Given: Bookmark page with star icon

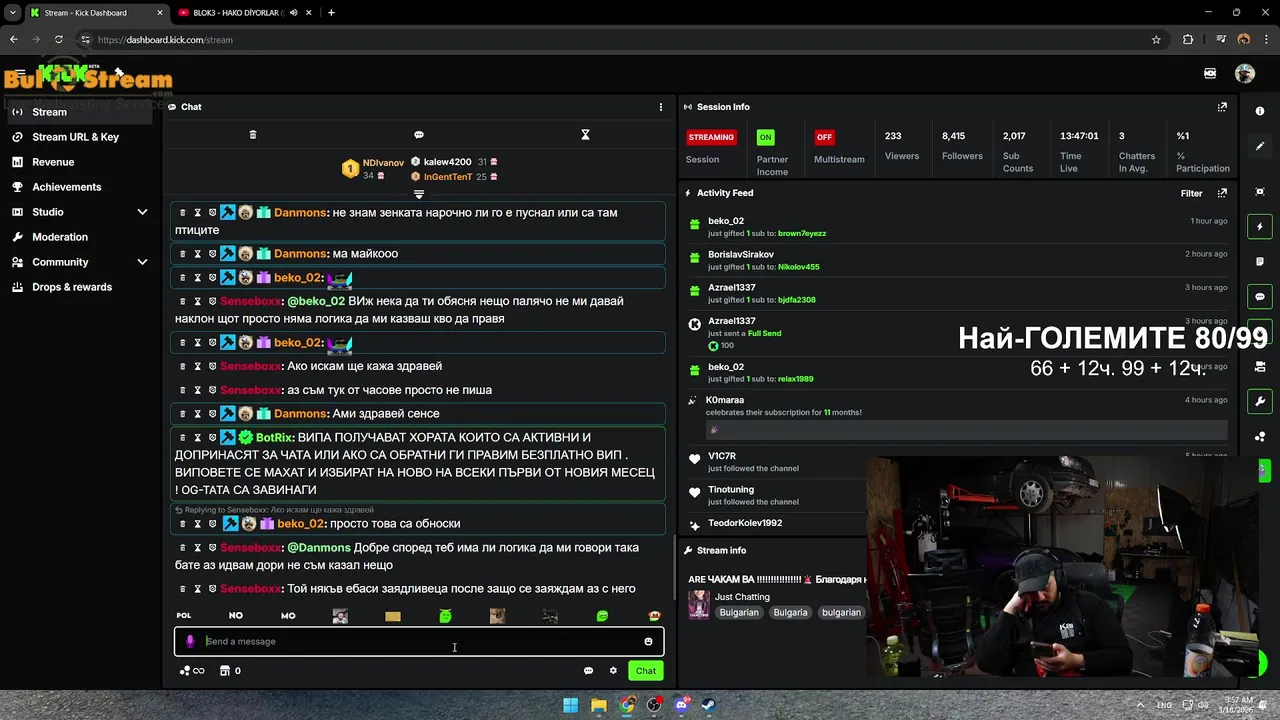Looking at the screenshot, I should 1156,40.
